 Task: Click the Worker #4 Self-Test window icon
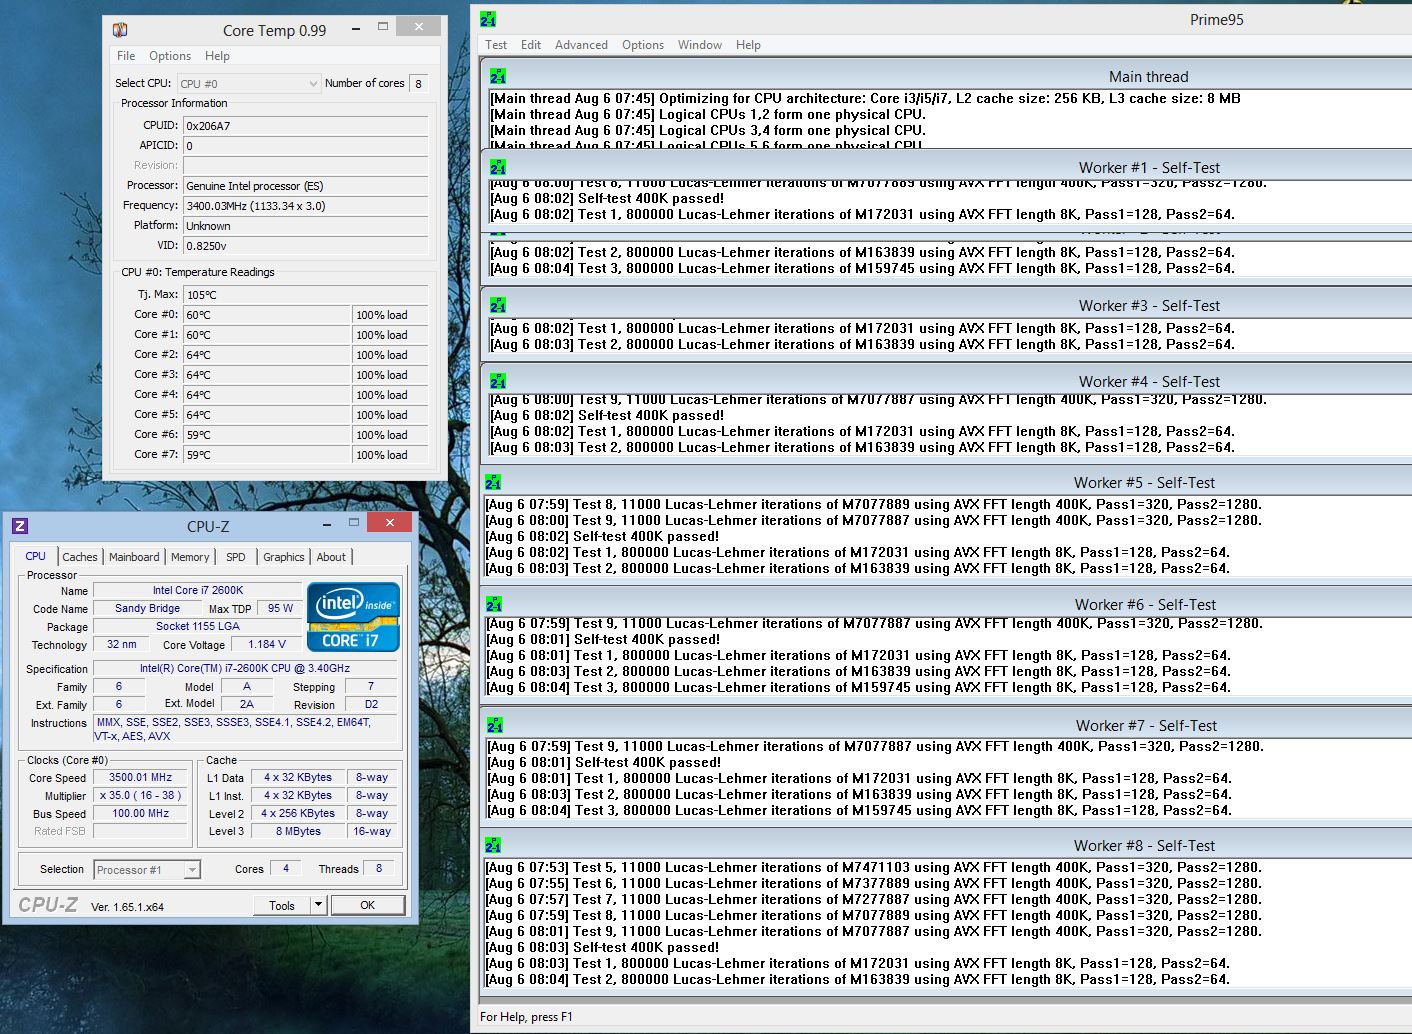pos(498,381)
